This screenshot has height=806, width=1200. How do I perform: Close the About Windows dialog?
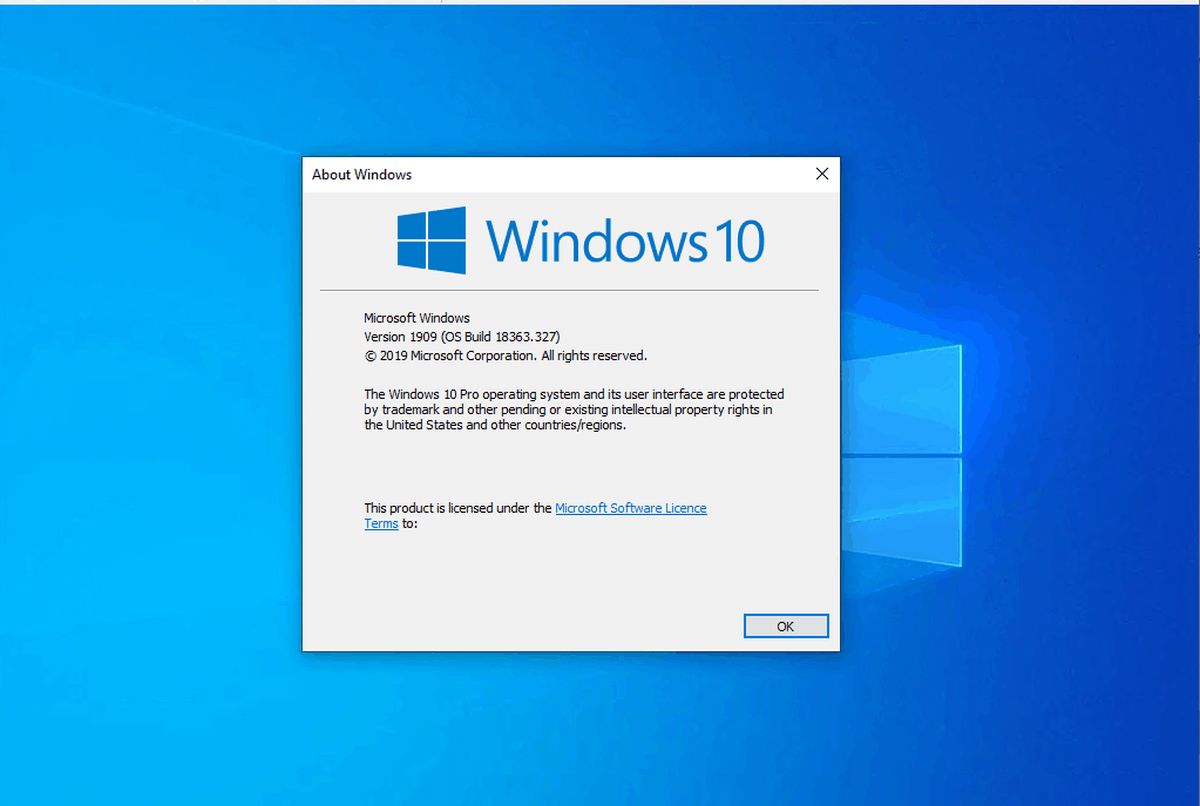[x=822, y=174]
